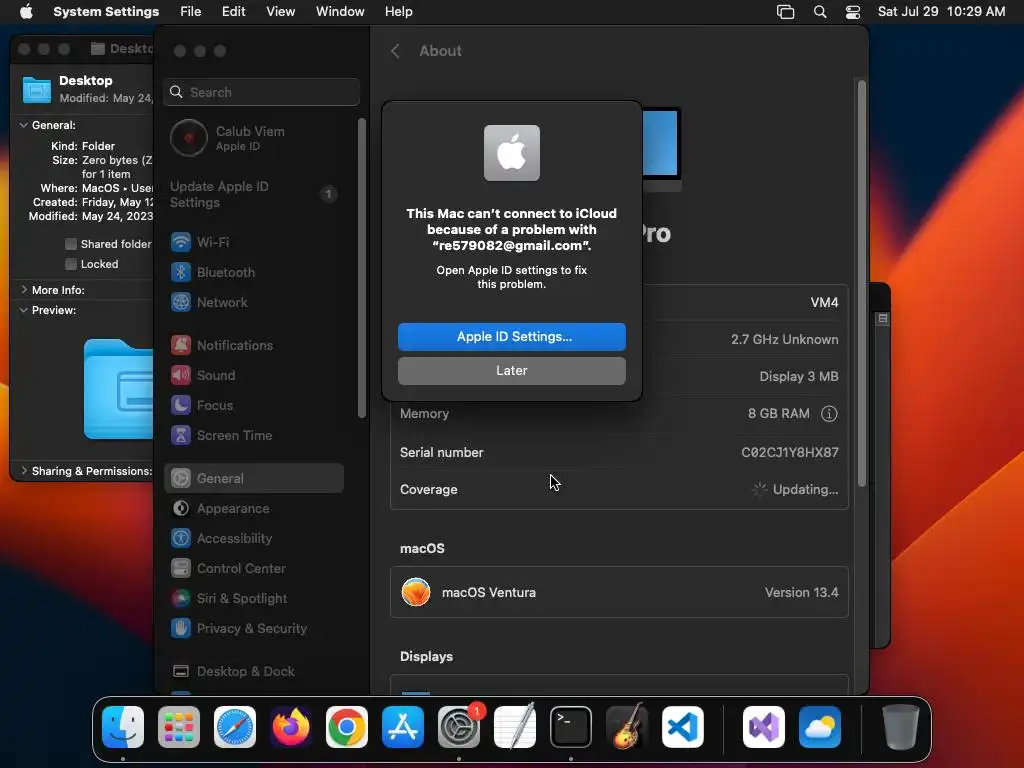Open the Apple menu
This screenshot has height=768, width=1024.
26,12
